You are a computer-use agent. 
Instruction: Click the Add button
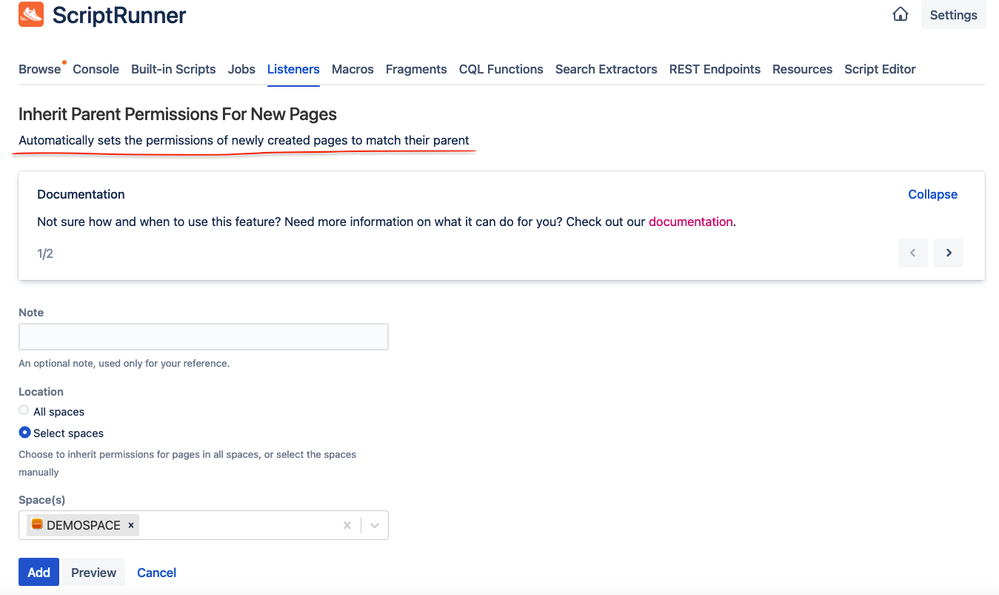[x=39, y=572]
